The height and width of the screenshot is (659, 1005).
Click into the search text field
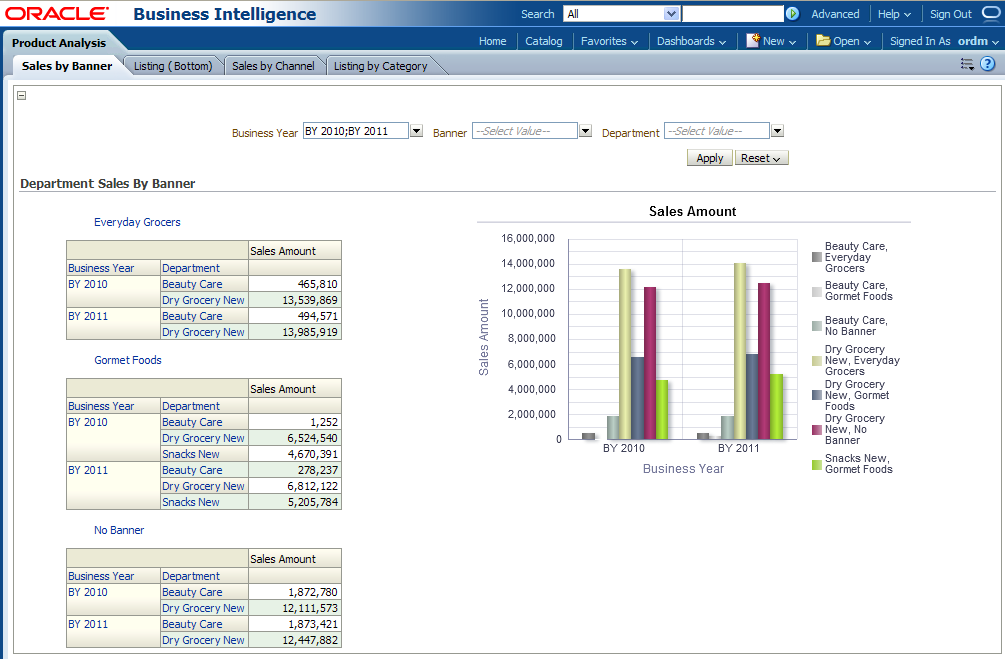[732, 14]
